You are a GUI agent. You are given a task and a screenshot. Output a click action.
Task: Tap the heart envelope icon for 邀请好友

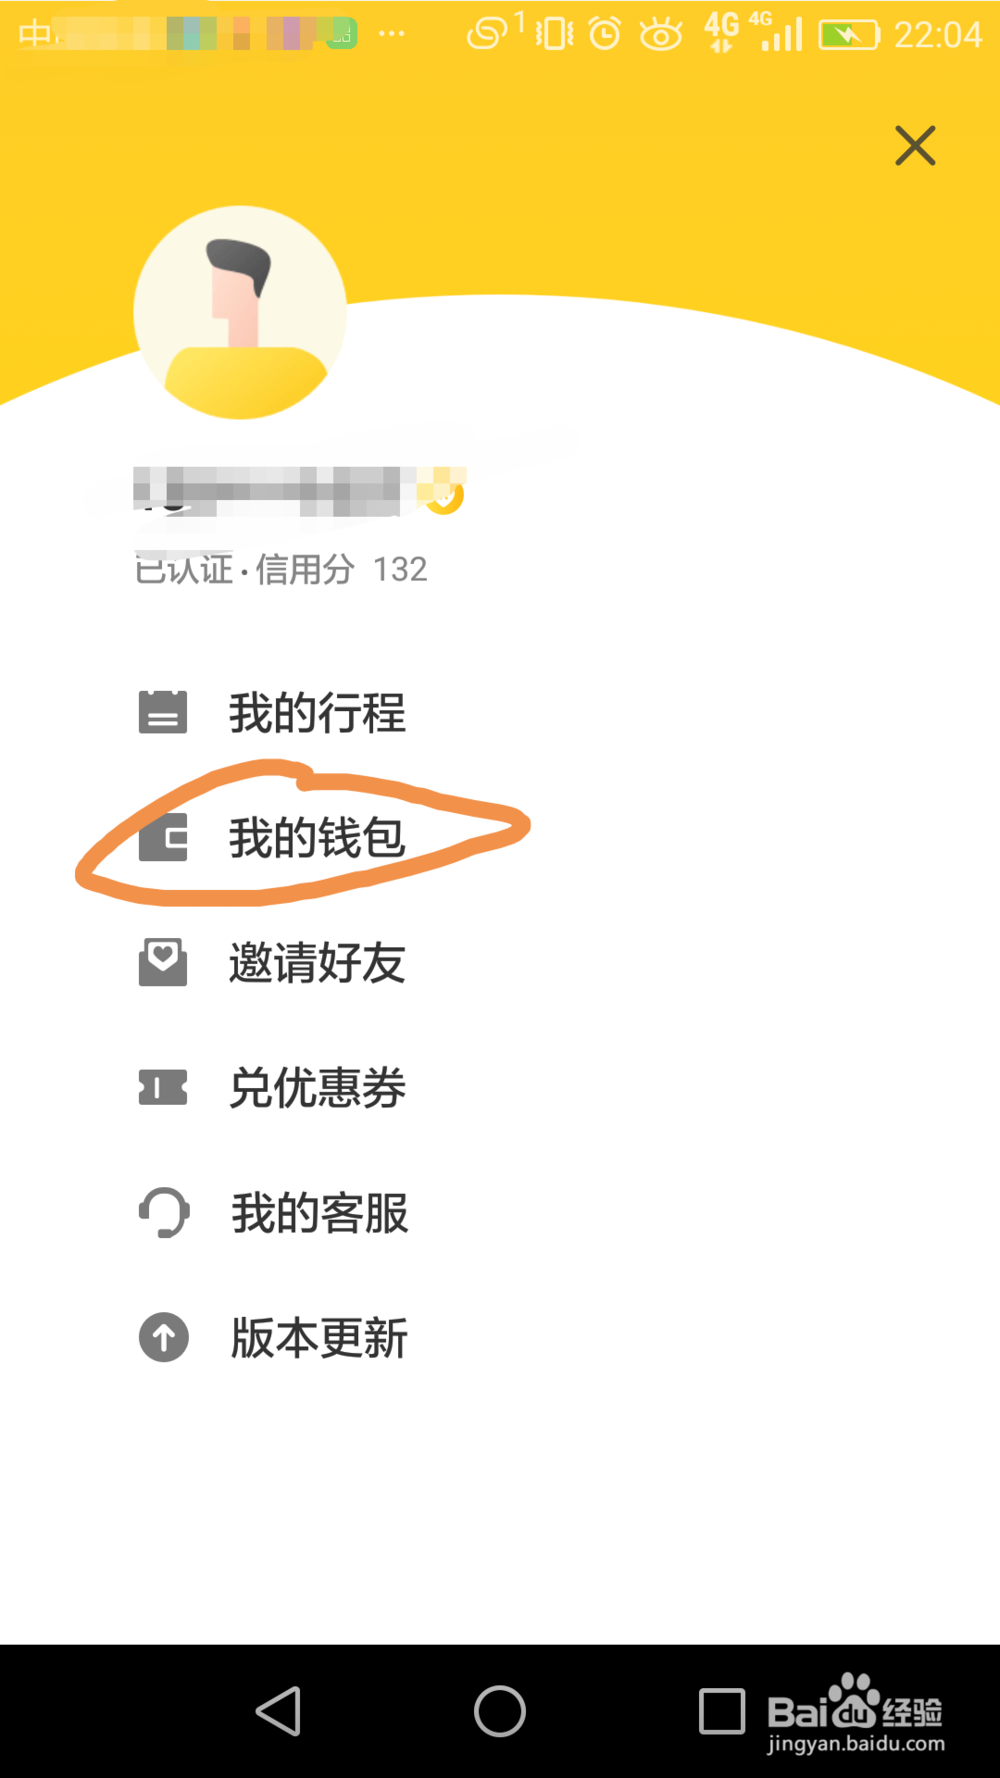tap(163, 962)
